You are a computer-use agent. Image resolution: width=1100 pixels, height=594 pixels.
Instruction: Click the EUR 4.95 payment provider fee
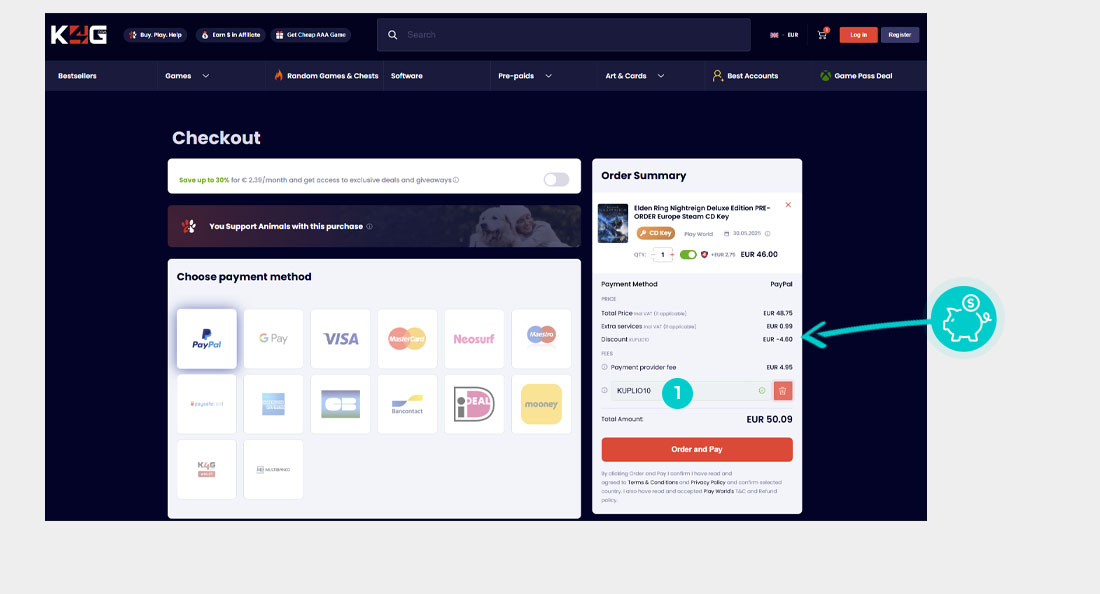[x=779, y=367]
